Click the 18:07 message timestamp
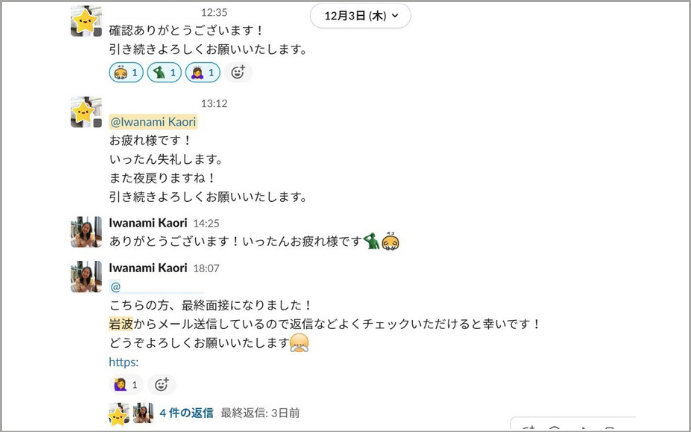This screenshot has height=432, width=691. [x=206, y=268]
